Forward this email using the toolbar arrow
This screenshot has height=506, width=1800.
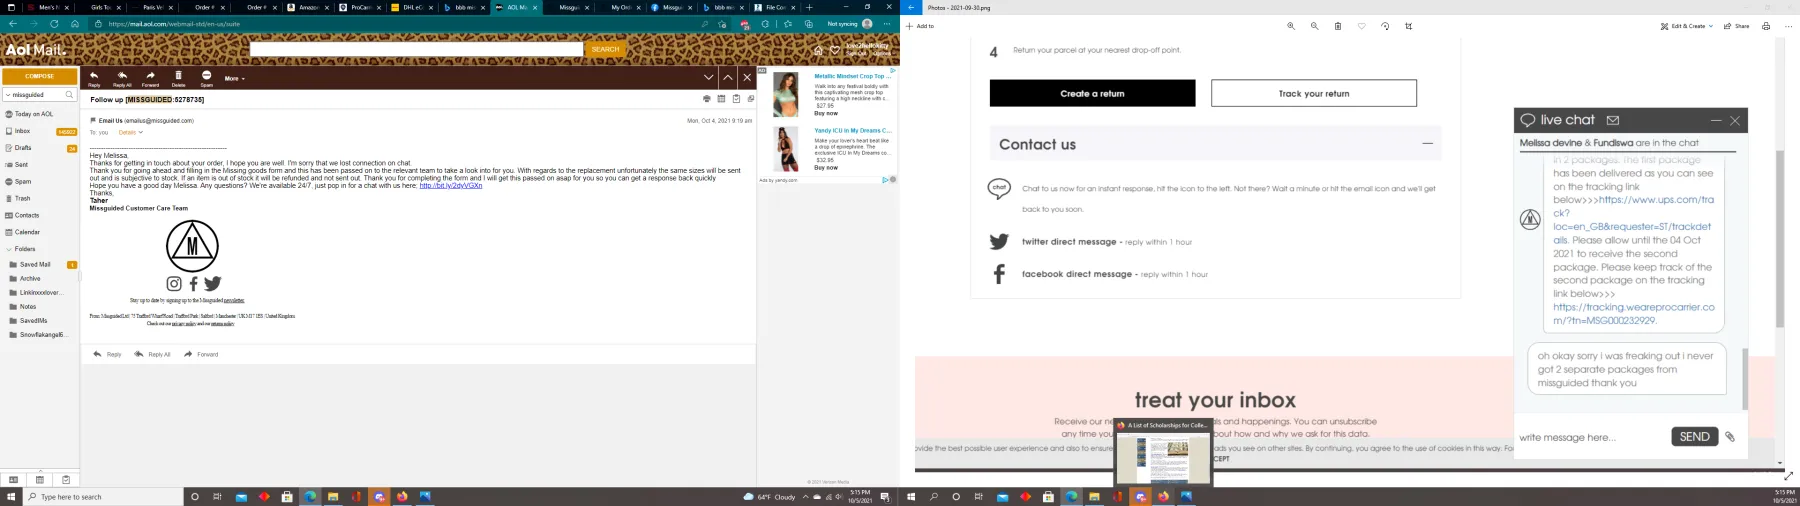pos(150,78)
